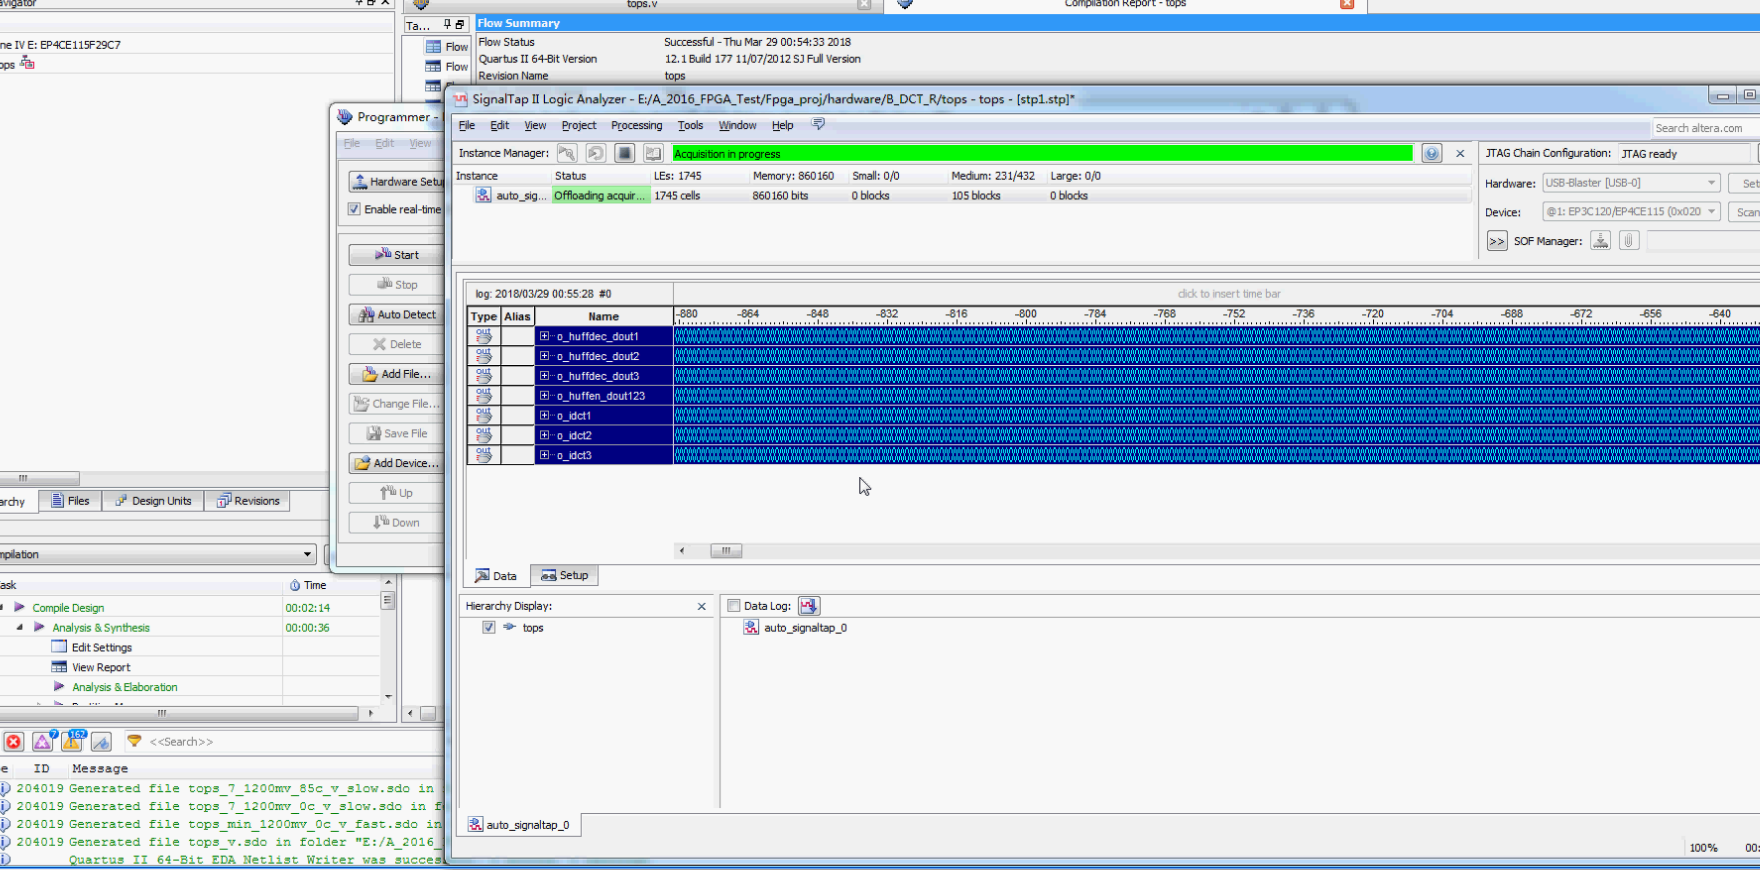Open Processing menu in SignalTap window
This screenshot has width=1760, height=870.
pos(636,125)
